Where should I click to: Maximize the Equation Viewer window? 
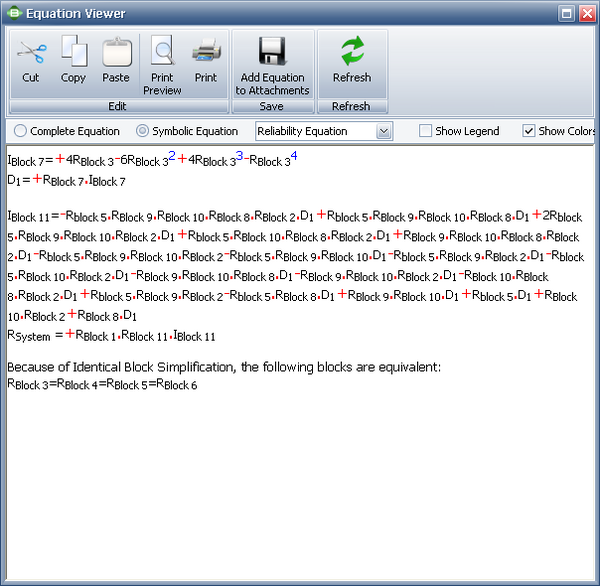tap(566, 14)
